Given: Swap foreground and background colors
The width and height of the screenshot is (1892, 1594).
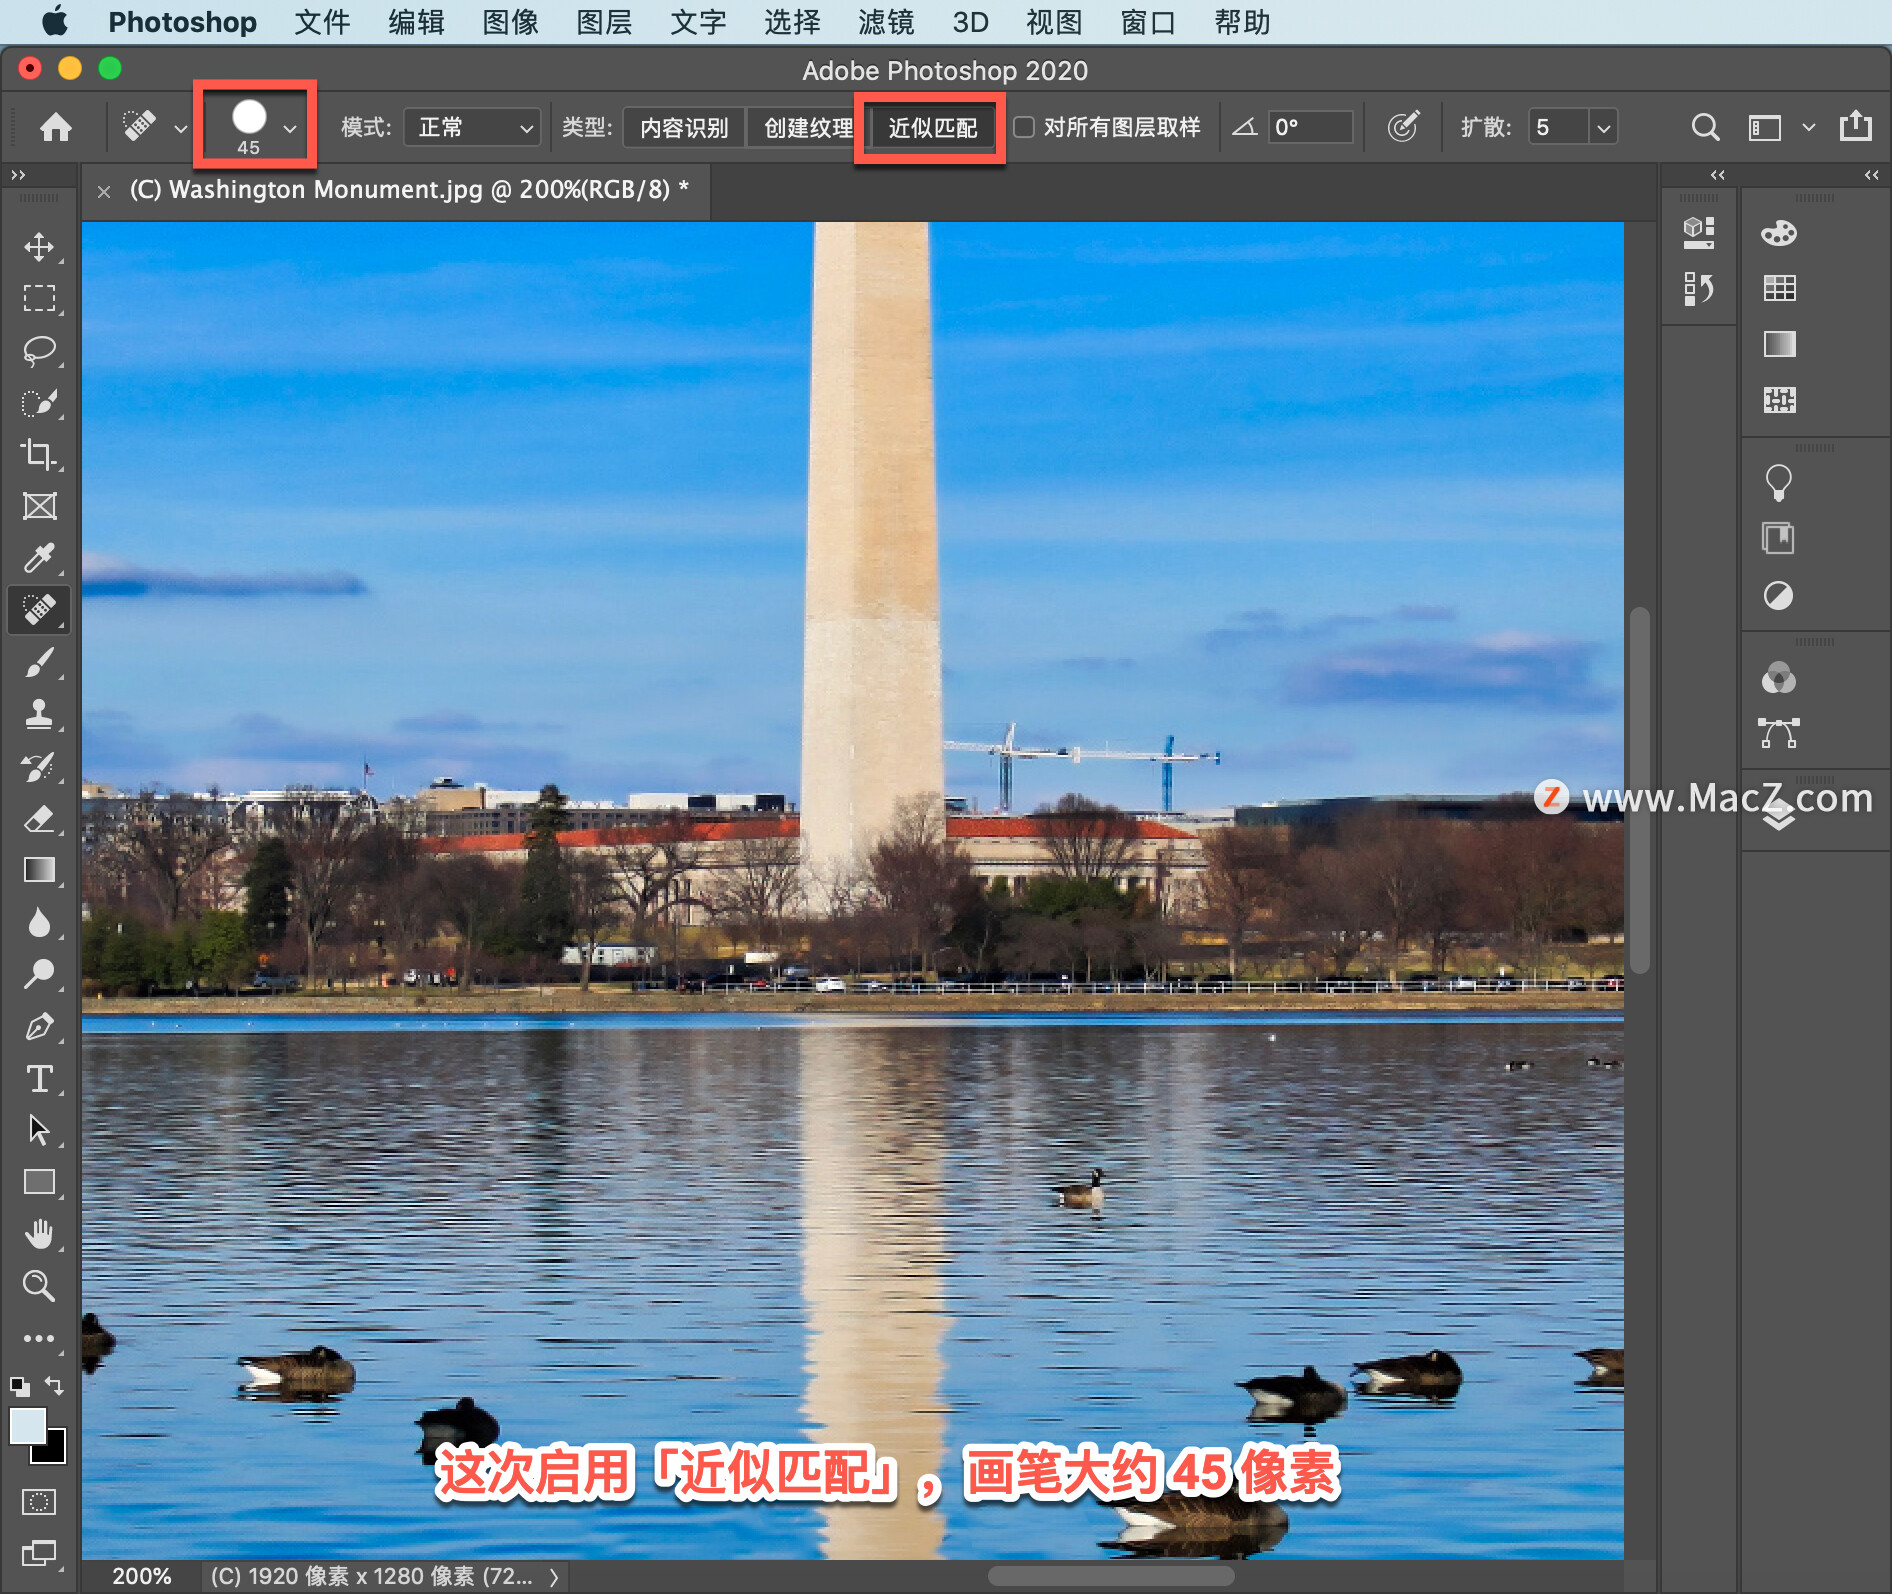Looking at the screenshot, I should [55, 1386].
